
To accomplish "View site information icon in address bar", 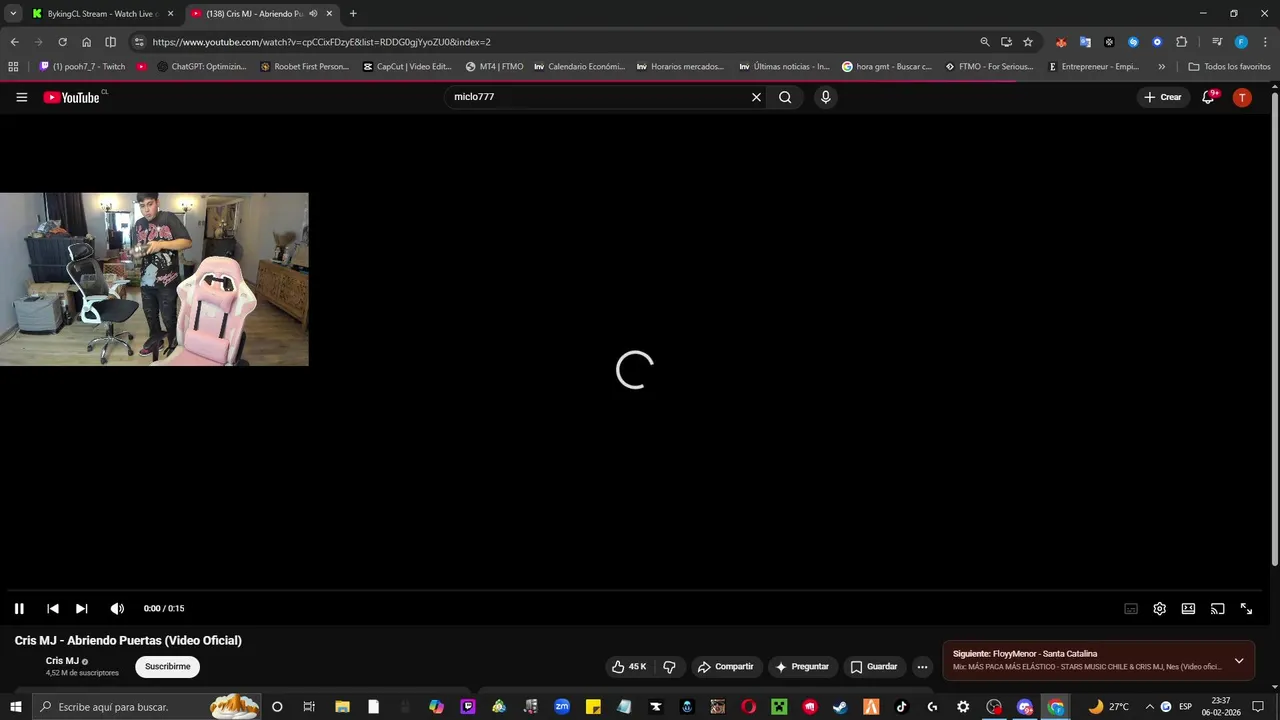I will click(139, 42).
